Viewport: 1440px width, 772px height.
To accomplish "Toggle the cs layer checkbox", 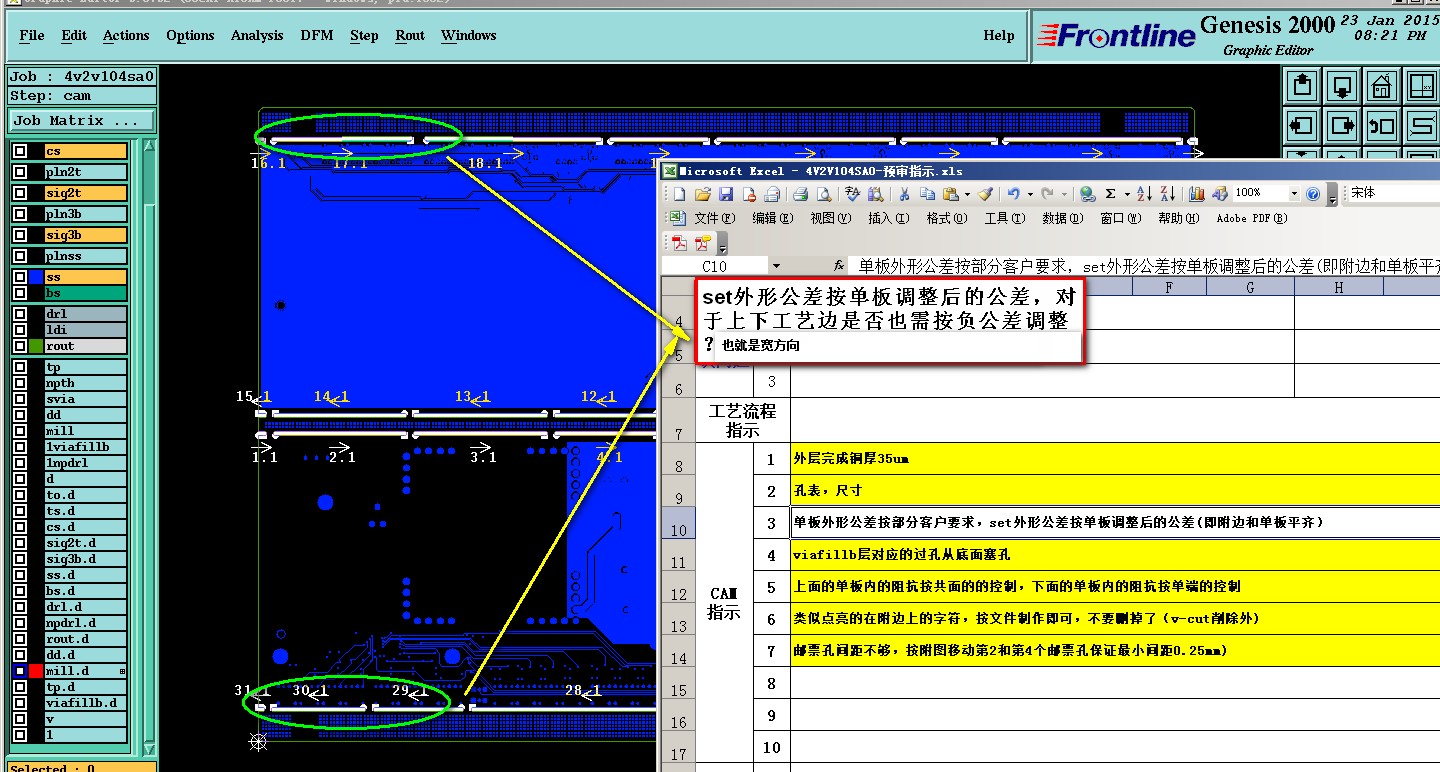I will 20,151.
